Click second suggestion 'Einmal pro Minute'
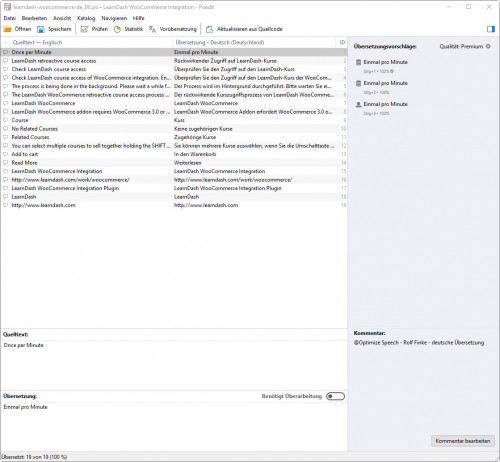Screen dimensions: 500x462 (385, 83)
